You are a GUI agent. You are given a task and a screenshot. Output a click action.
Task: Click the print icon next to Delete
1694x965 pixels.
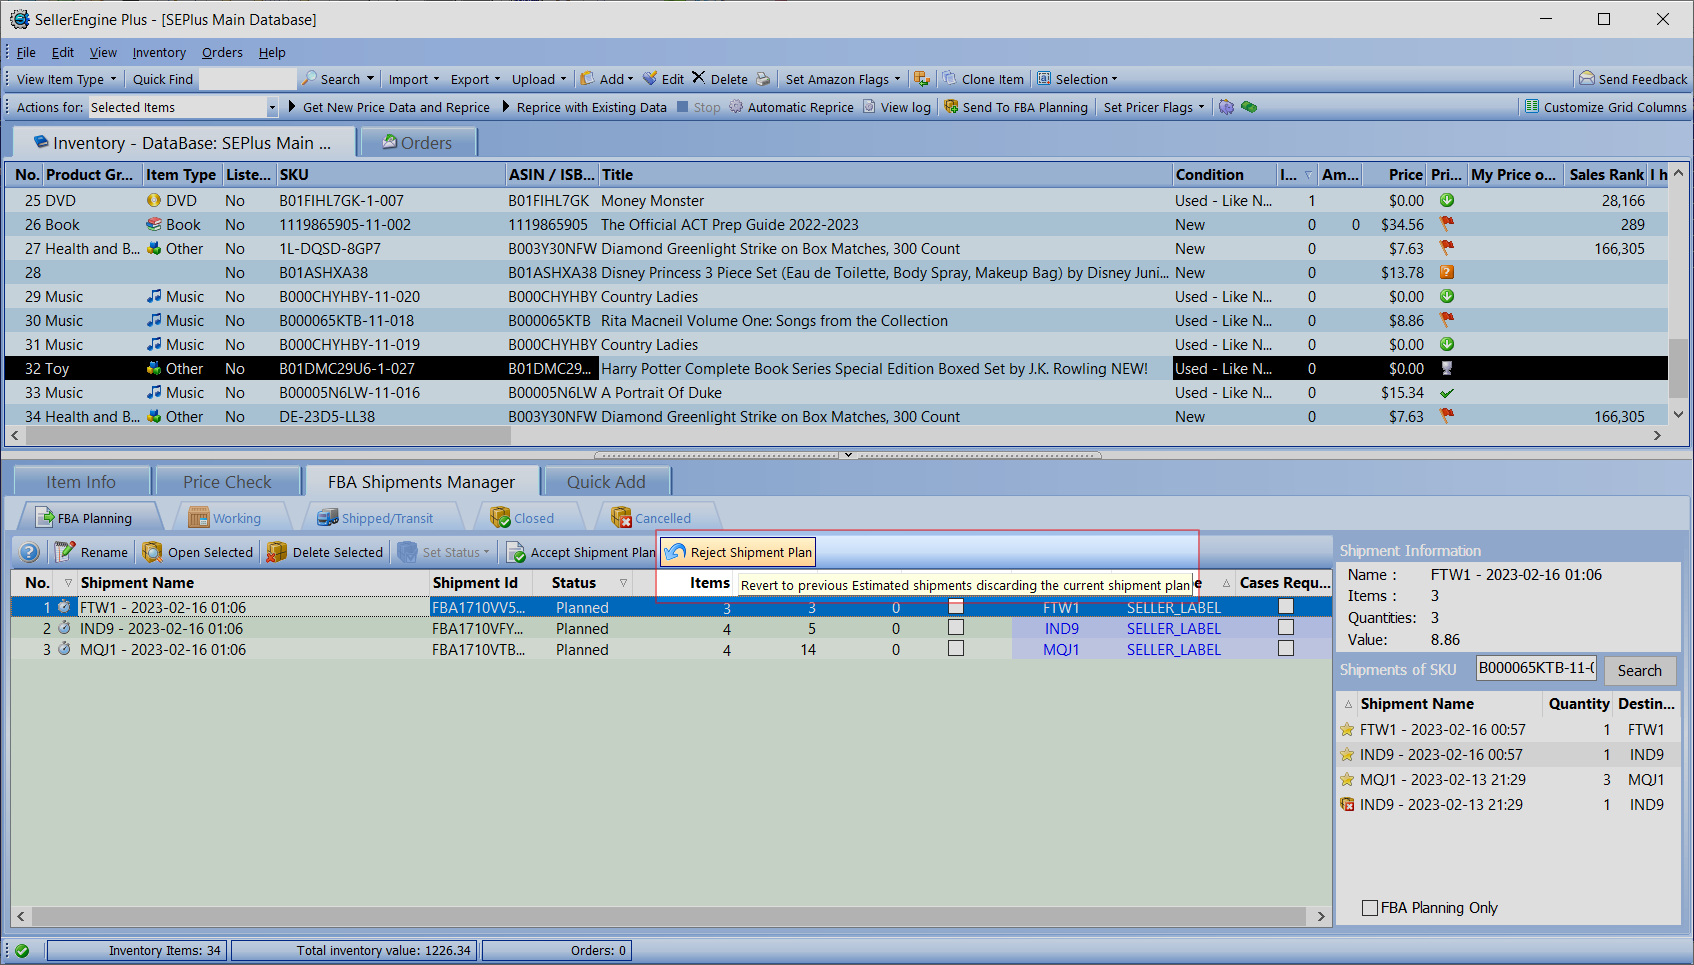click(763, 79)
